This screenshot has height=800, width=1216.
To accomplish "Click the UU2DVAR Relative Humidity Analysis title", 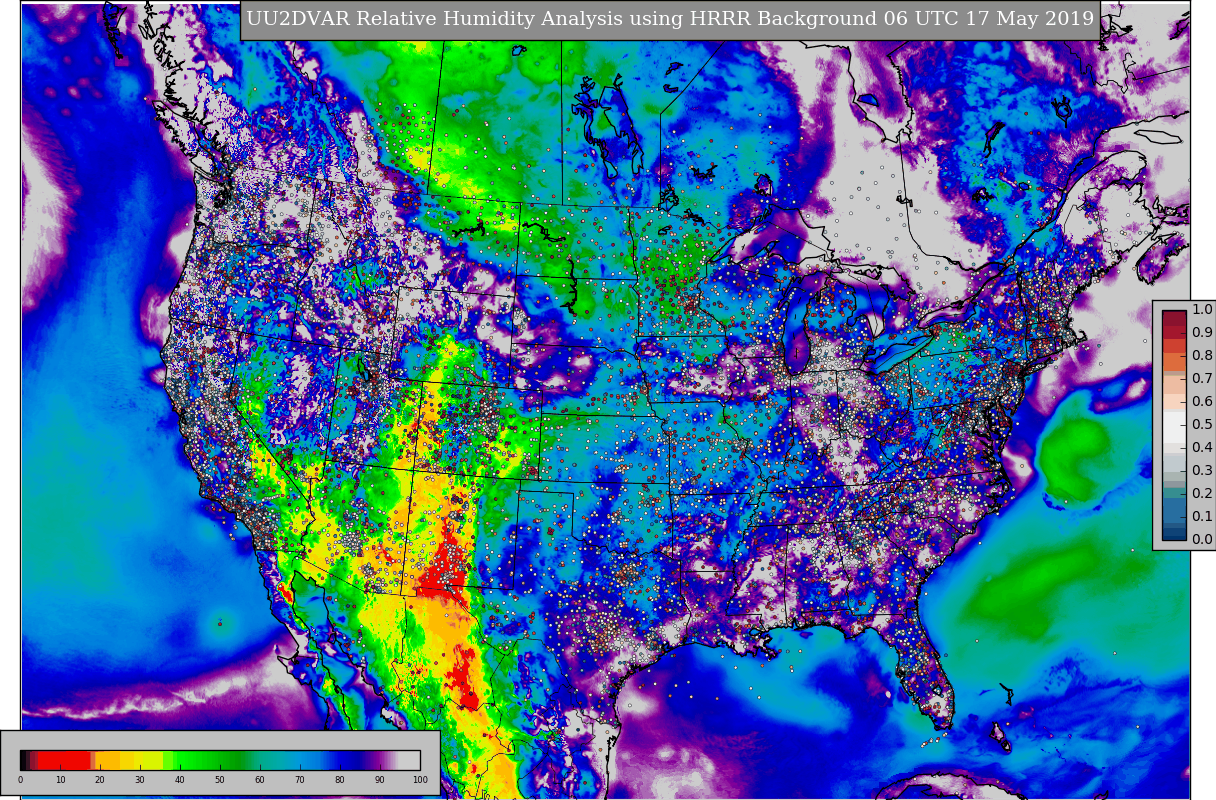I will coord(670,19).
